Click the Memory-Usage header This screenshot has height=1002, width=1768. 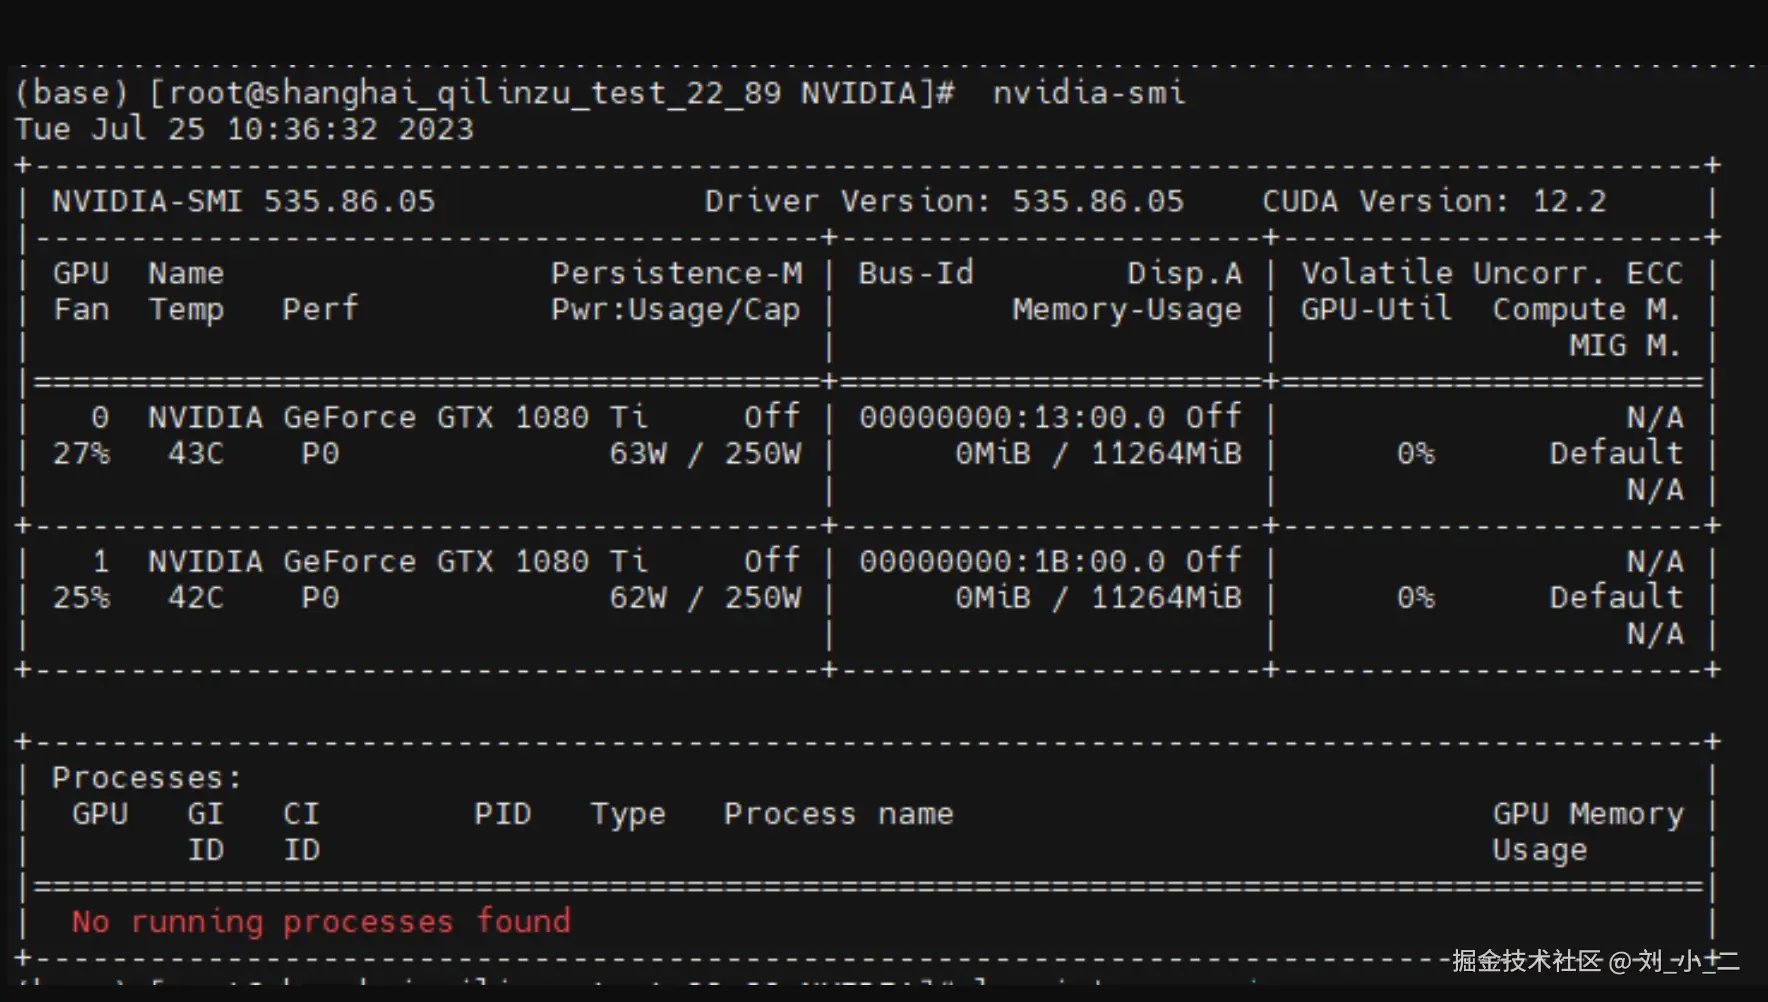[x=1127, y=310]
